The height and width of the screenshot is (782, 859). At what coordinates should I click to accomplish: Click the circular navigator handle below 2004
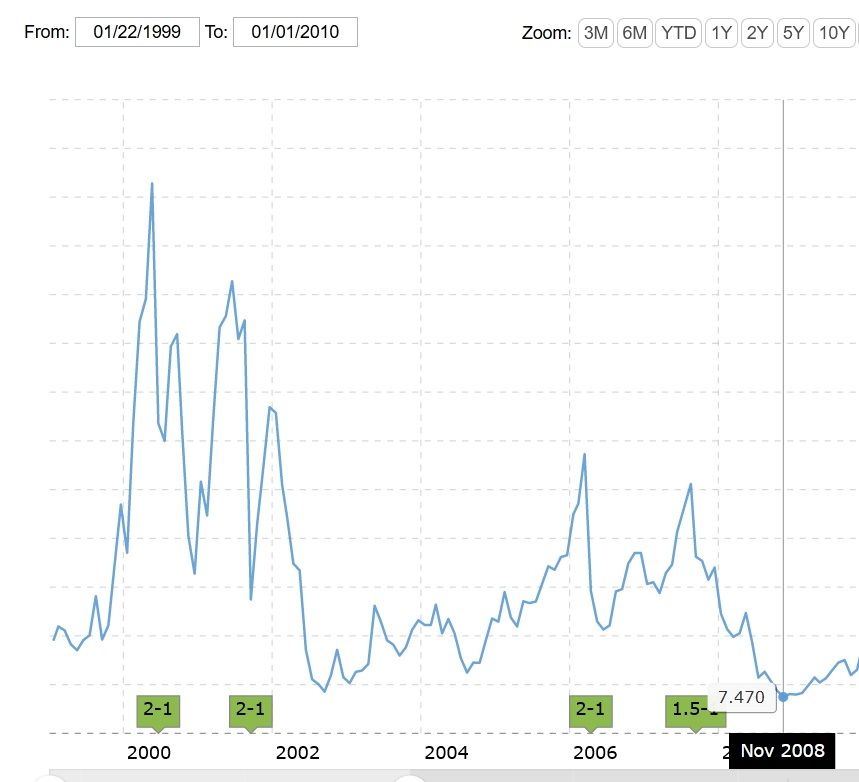point(410,779)
